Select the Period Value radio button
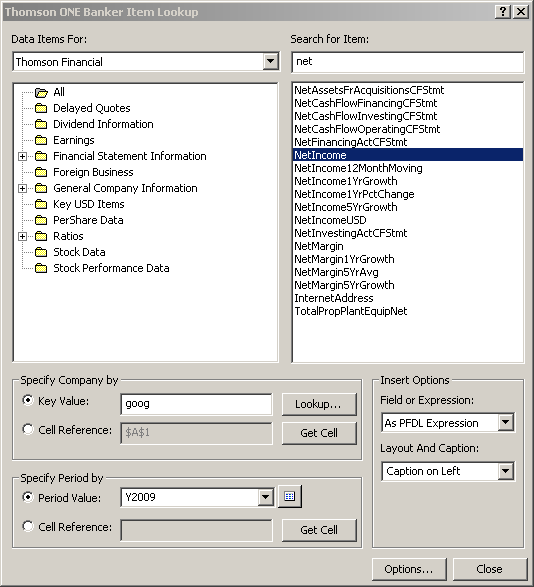 (28, 497)
